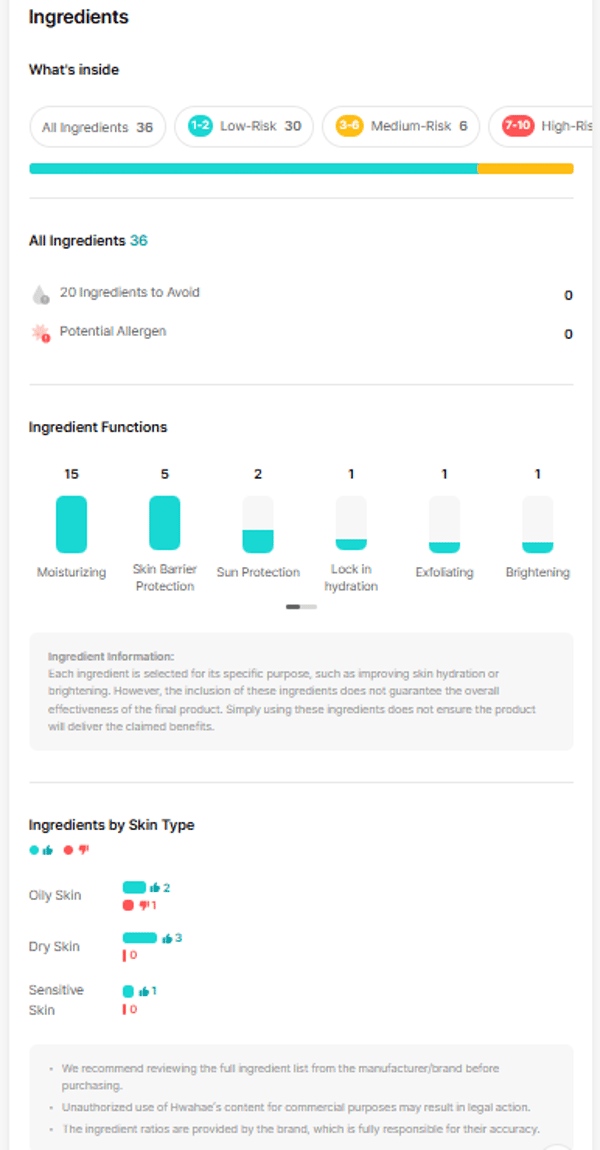Screen dimensions: 600x1150
Task: Click the red 7-10 high-risk badge
Action: coord(517,127)
